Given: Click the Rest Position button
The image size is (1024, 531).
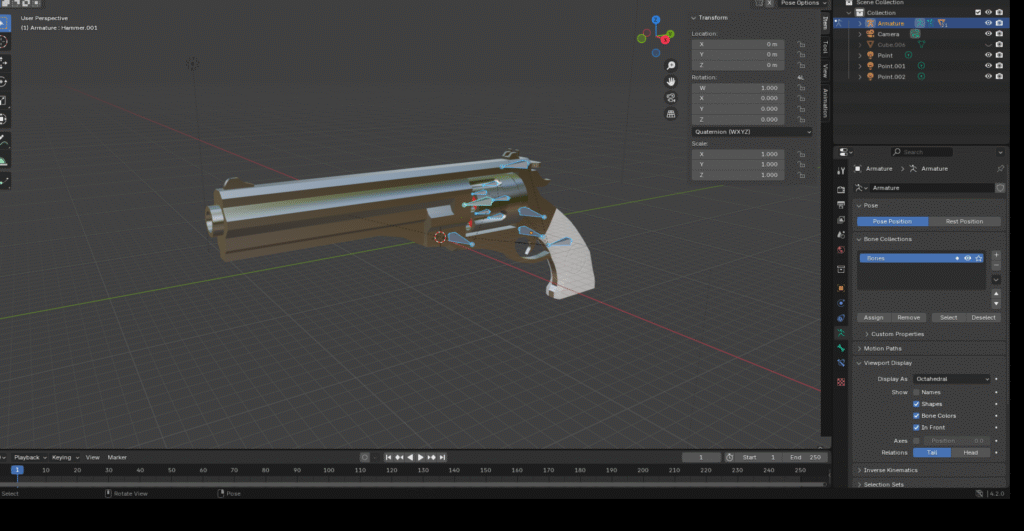Looking at the screenshot, I should (964, 221).
